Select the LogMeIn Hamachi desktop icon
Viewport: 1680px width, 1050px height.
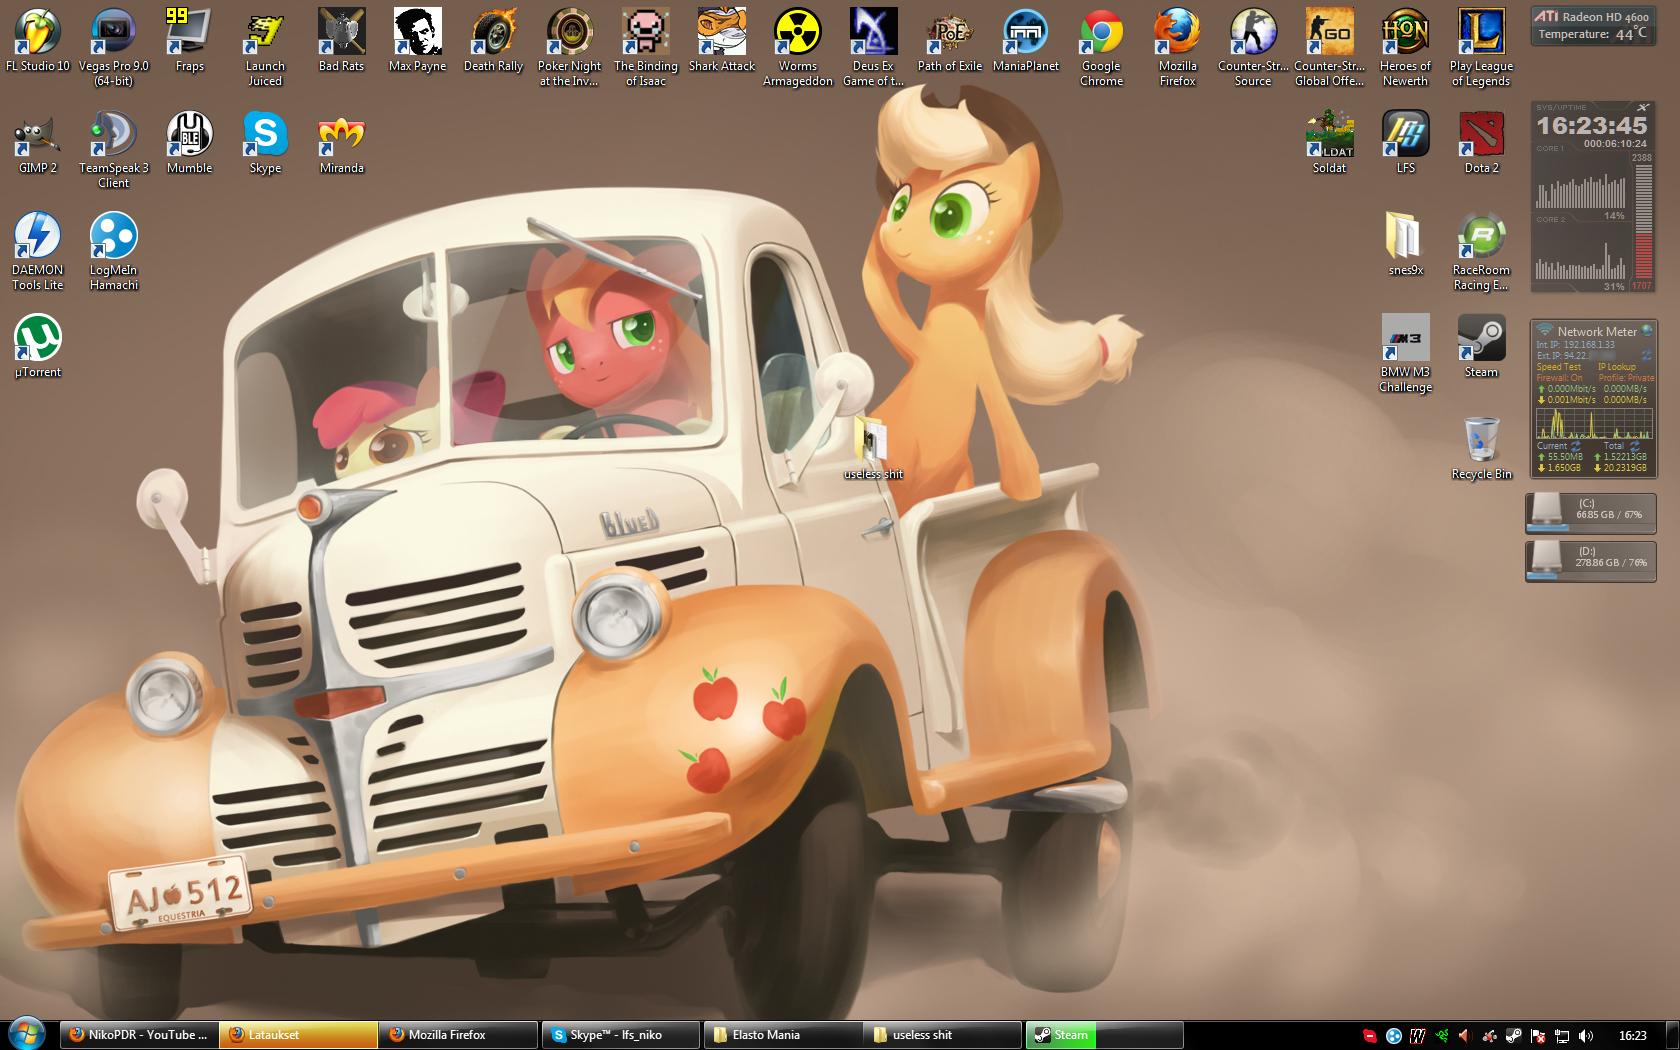[x=114, y=251]
